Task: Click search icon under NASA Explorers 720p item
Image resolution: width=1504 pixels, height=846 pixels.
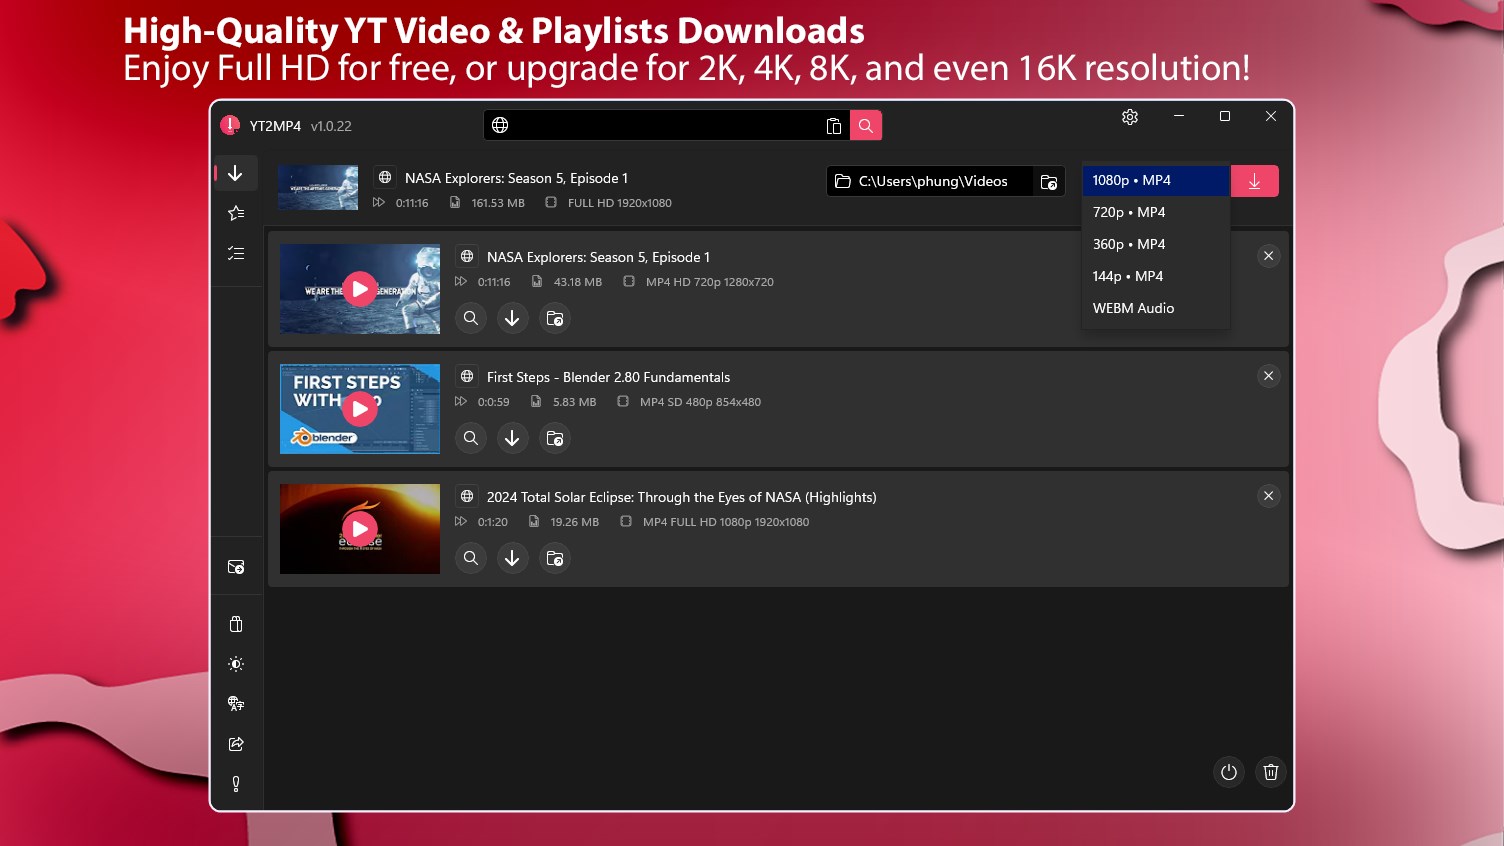Action: click(471, 318)
